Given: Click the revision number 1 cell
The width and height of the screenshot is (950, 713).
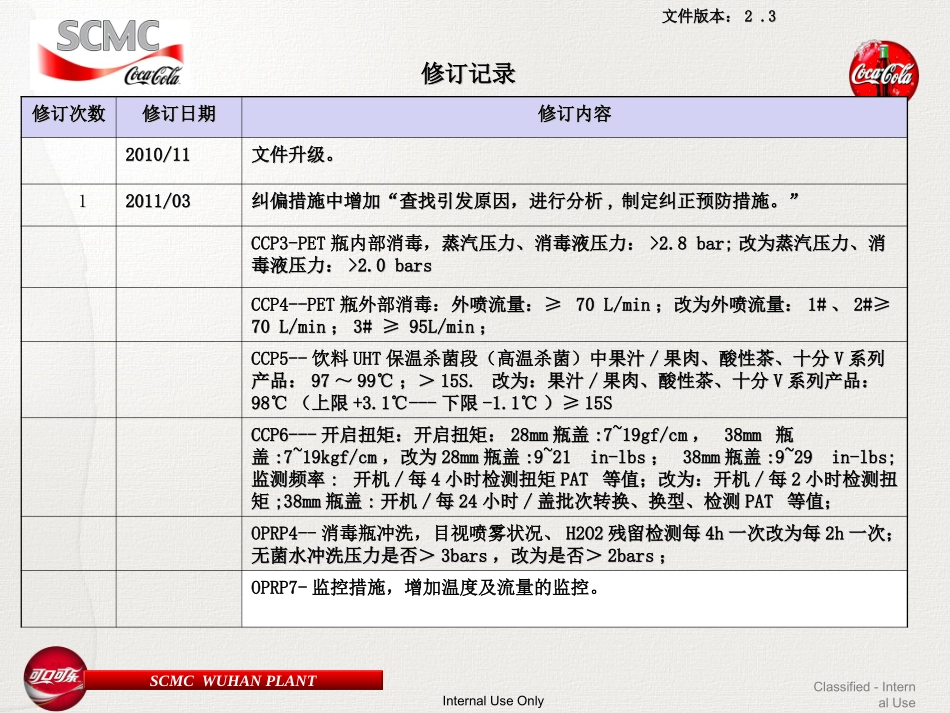Looking at the screenshot, I should click(83, 201).
